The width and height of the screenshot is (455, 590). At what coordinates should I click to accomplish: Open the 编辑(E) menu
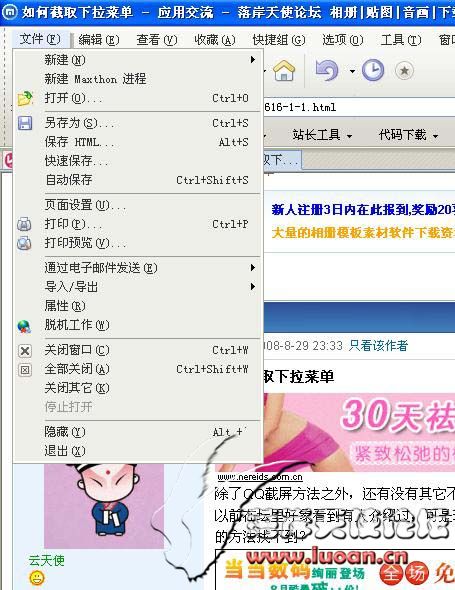99,40
